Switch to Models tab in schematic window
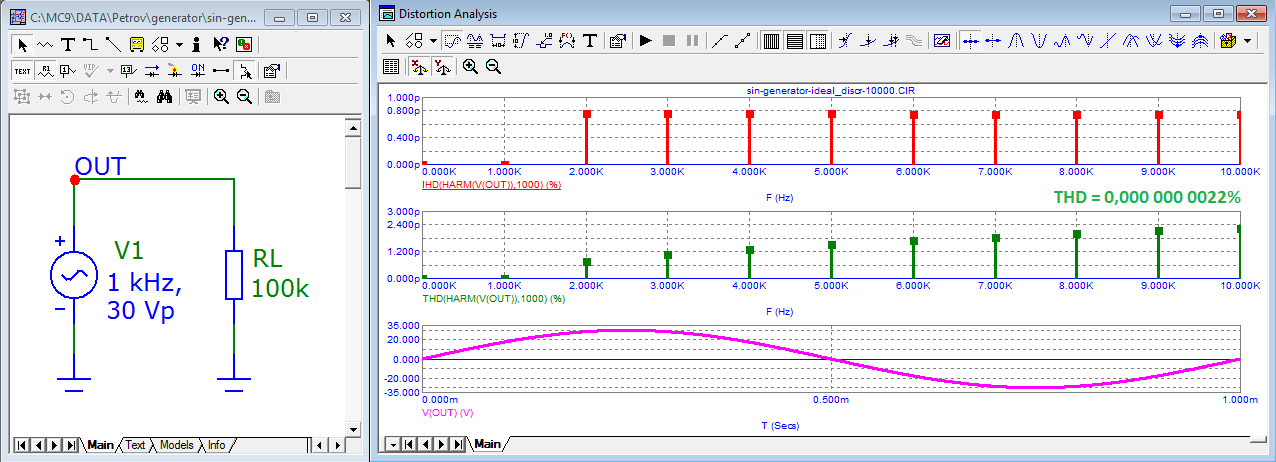Image resolution: width=1276 pixels, height=462 pixels. coord(177,445)
